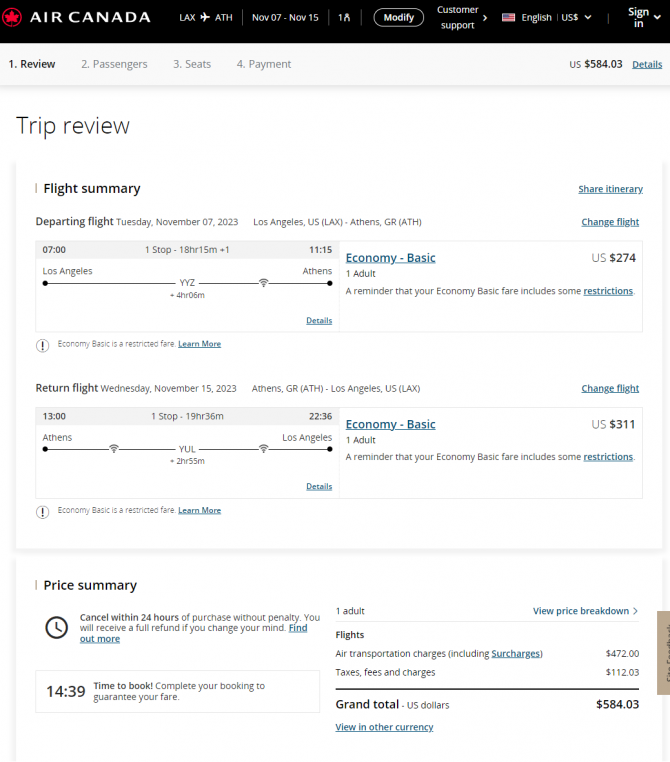Go to the 4. Payment step
670x762 pixels.
point(264,64)
